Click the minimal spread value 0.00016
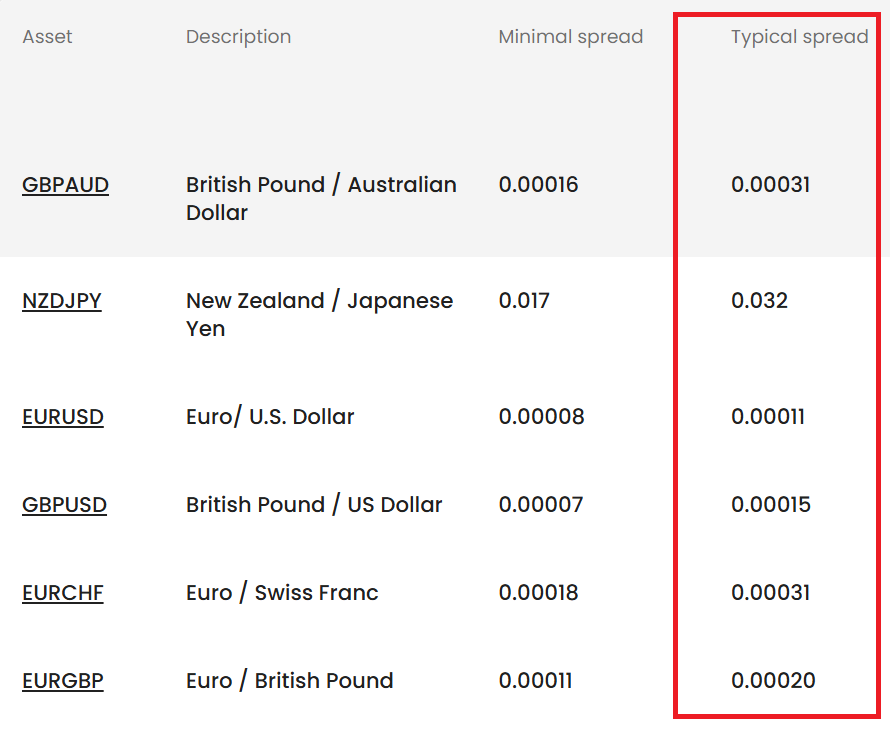Image resolution: width=890 pixels, height=730 pixels. point(538,185)
